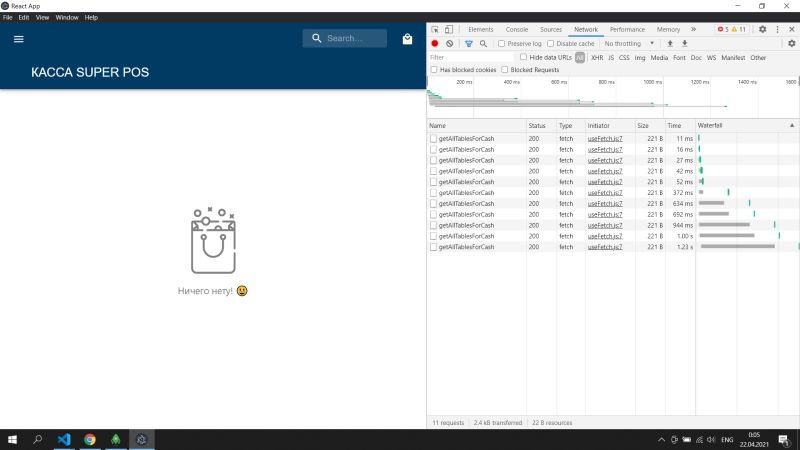This screenshot has height=450, width=800.
Task: Sort requests by Time column header
Action: click(x=680, y=126)
